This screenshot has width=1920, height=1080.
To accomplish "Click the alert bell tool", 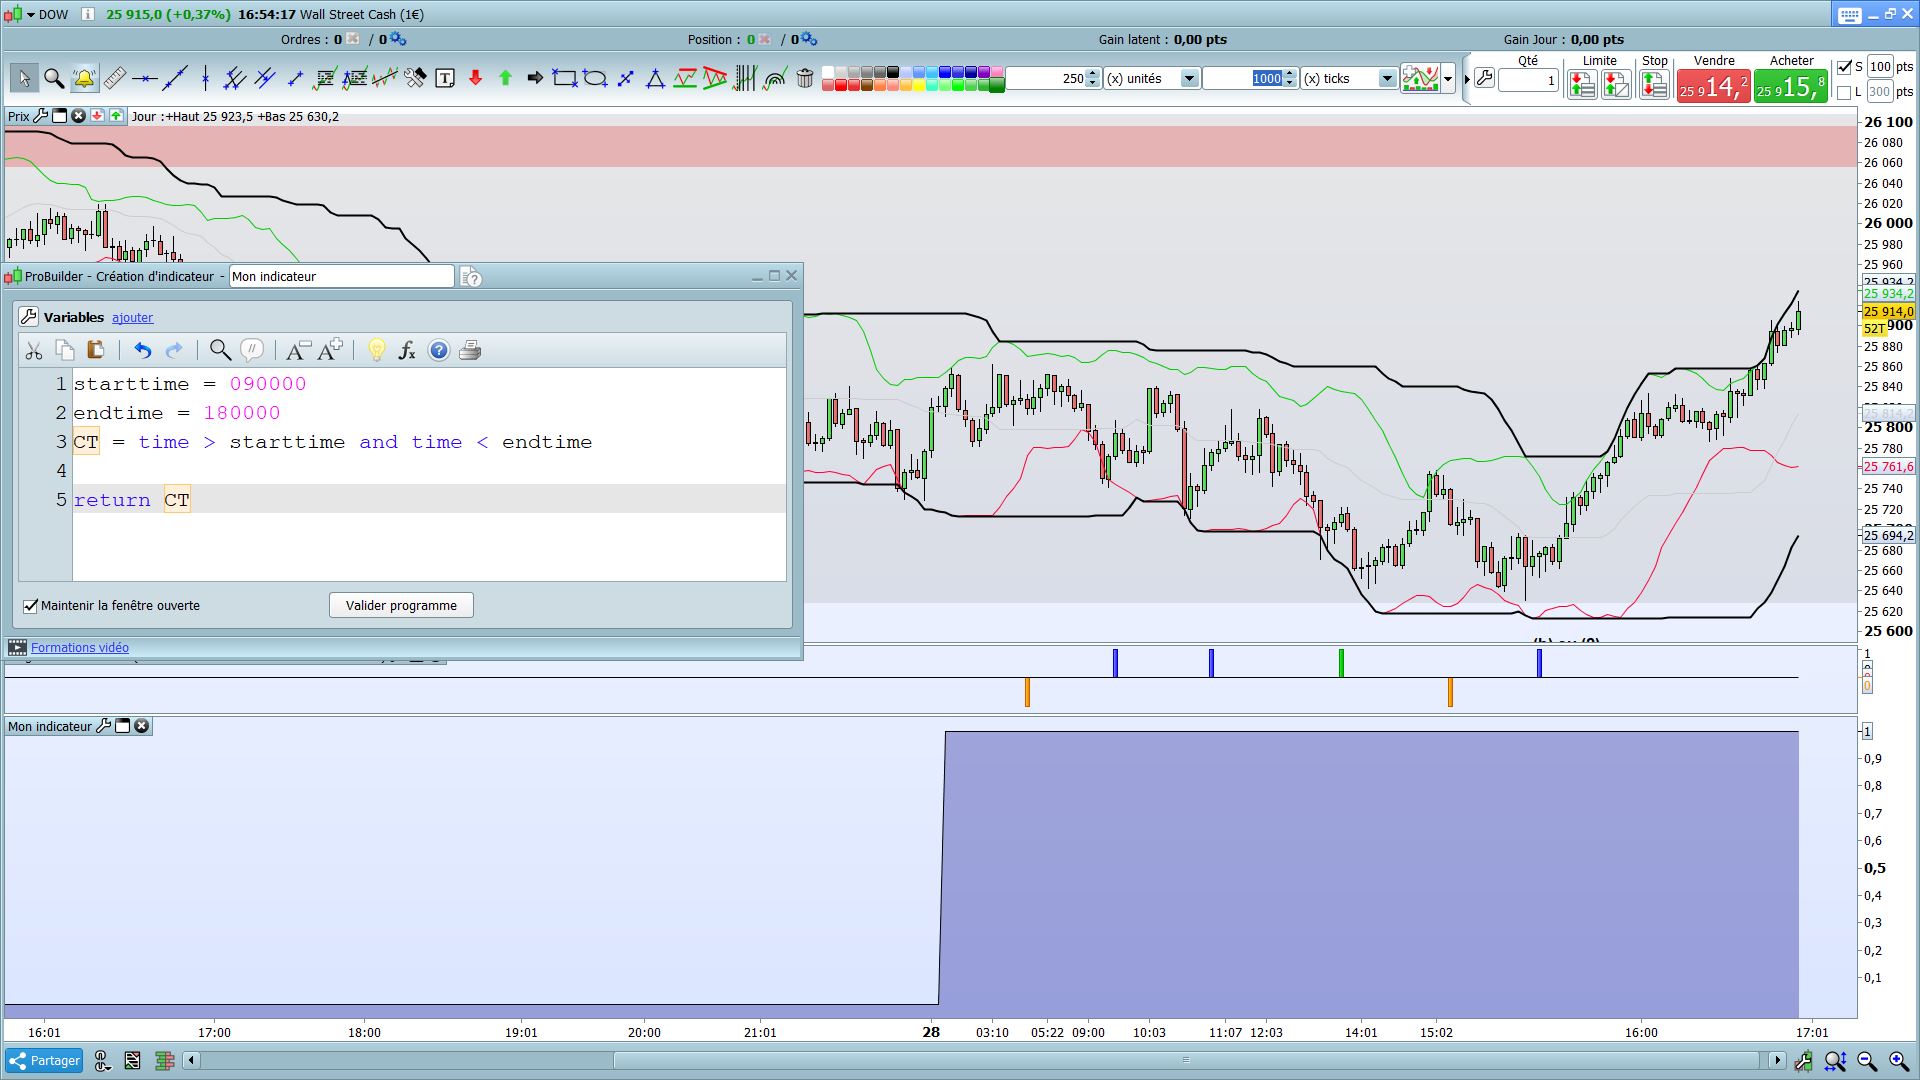I will click(x=84, y=78).
